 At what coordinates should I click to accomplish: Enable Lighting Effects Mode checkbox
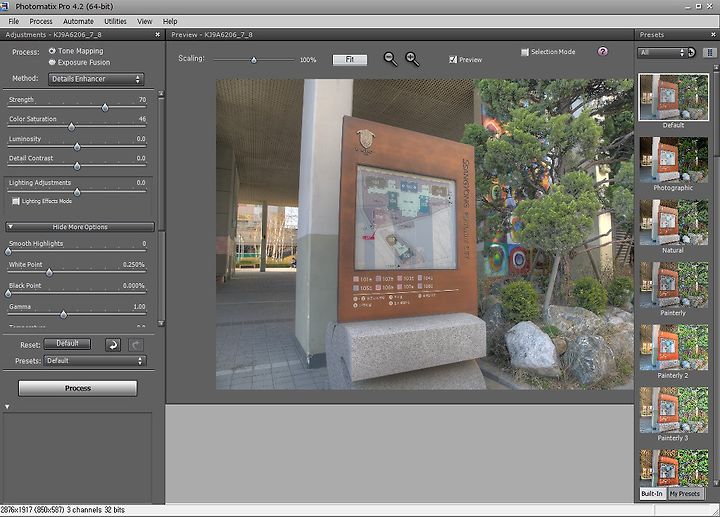16,201
